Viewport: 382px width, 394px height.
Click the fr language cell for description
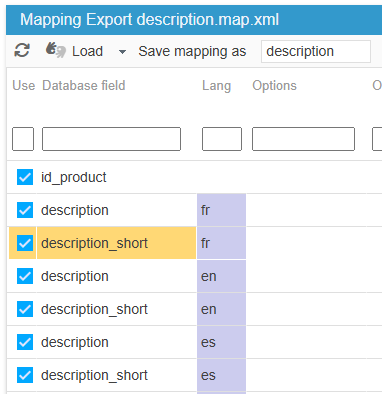tap(221, 210)
